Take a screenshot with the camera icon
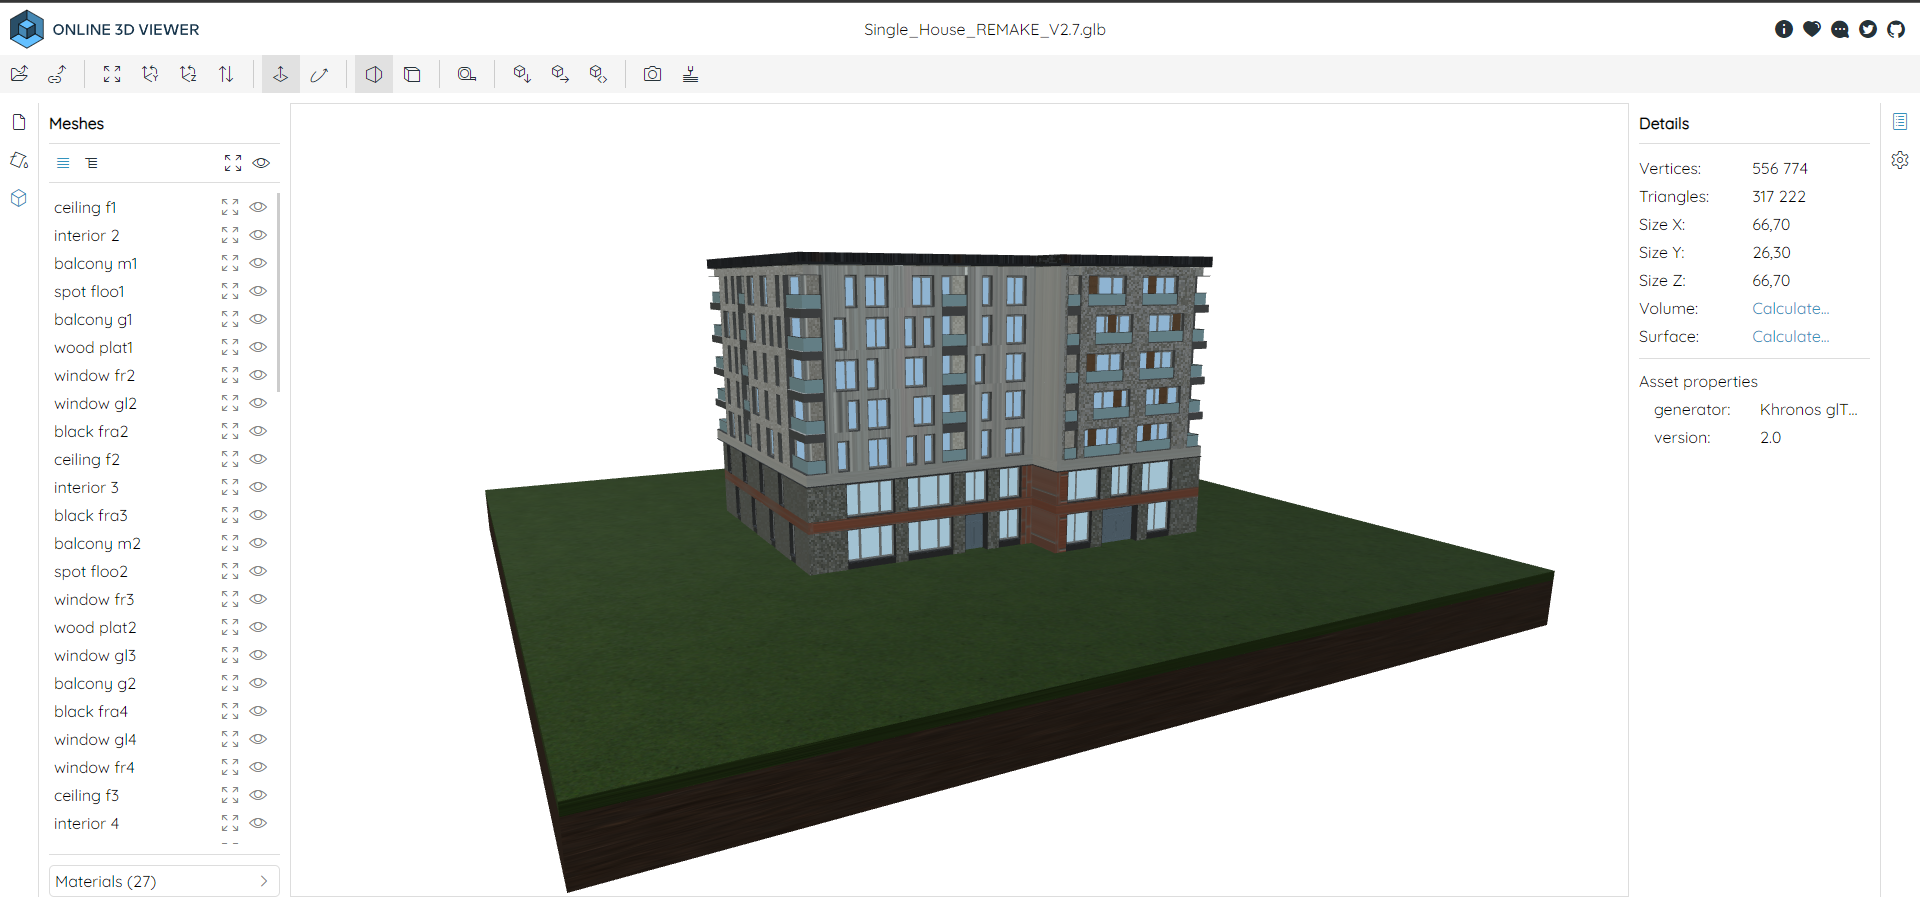The height and width of the screenshot is (906, 1920). (x=652, y=74)
